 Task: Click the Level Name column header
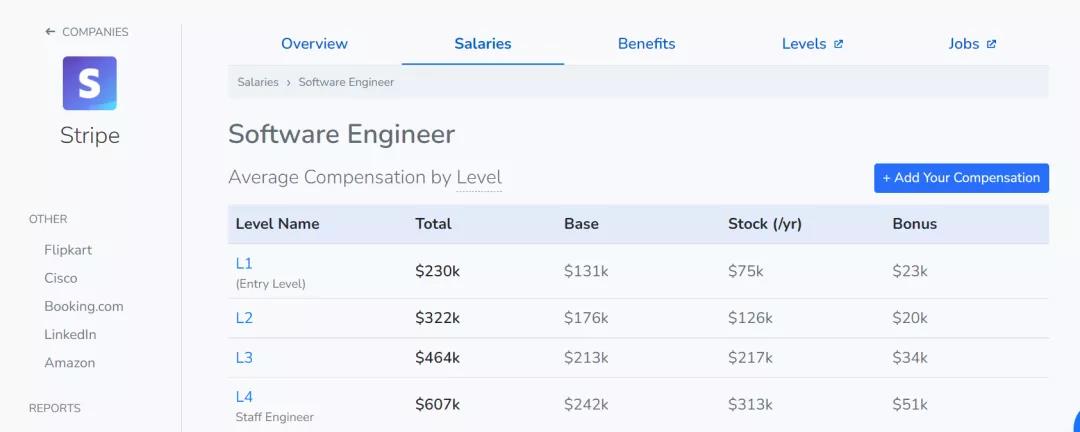pos(278,224)
